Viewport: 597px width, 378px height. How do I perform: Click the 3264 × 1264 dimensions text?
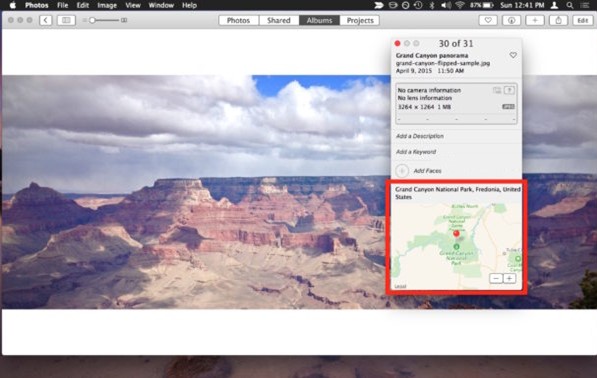pyautogui.click(x=416, y=107)
